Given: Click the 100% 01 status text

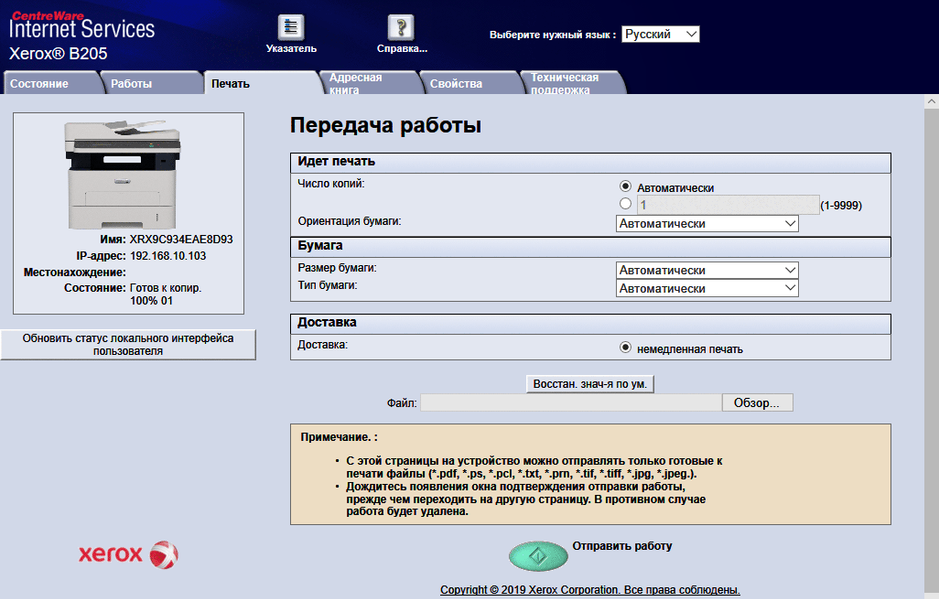Looking at the screenshot, I should coord(152,301).
